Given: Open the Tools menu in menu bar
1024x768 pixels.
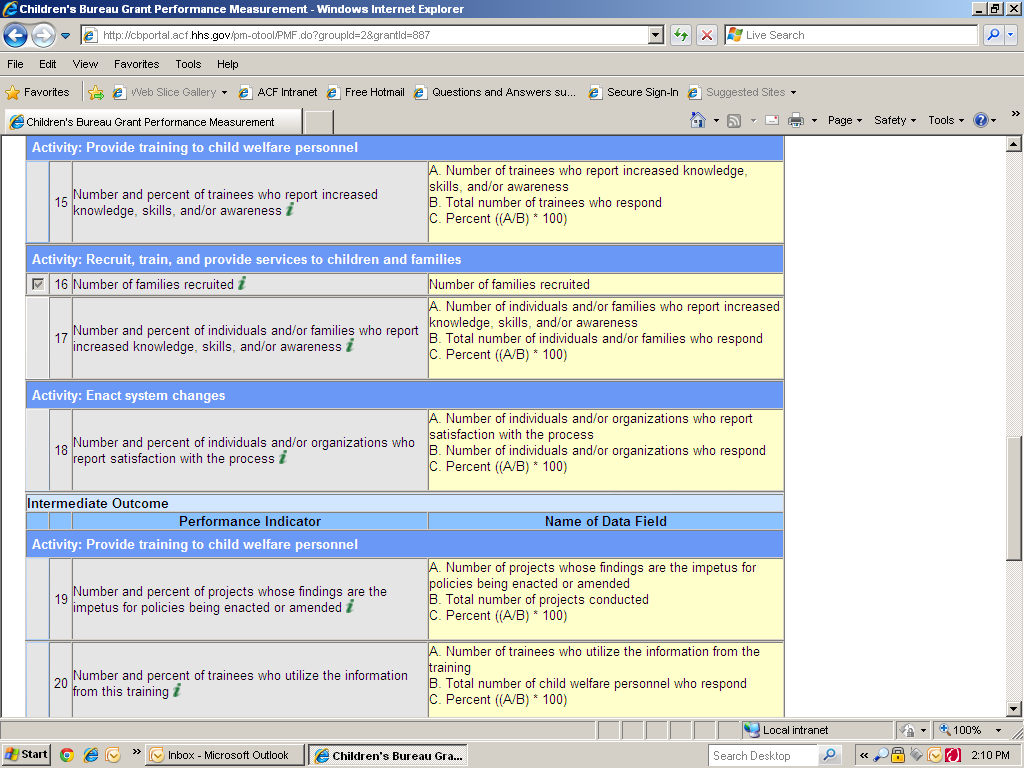Looking at the screenshot, I should coord(188,64).
